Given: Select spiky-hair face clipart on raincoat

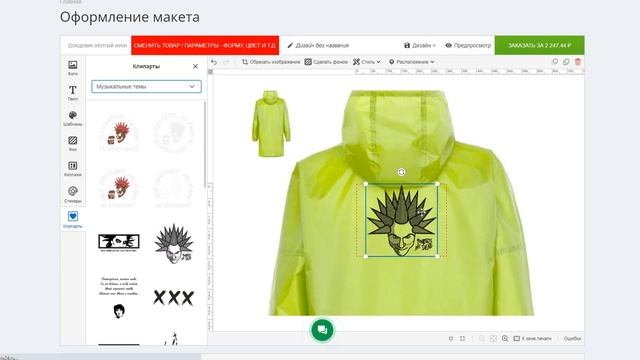Looking at the screenshot, I should [402, 220].
